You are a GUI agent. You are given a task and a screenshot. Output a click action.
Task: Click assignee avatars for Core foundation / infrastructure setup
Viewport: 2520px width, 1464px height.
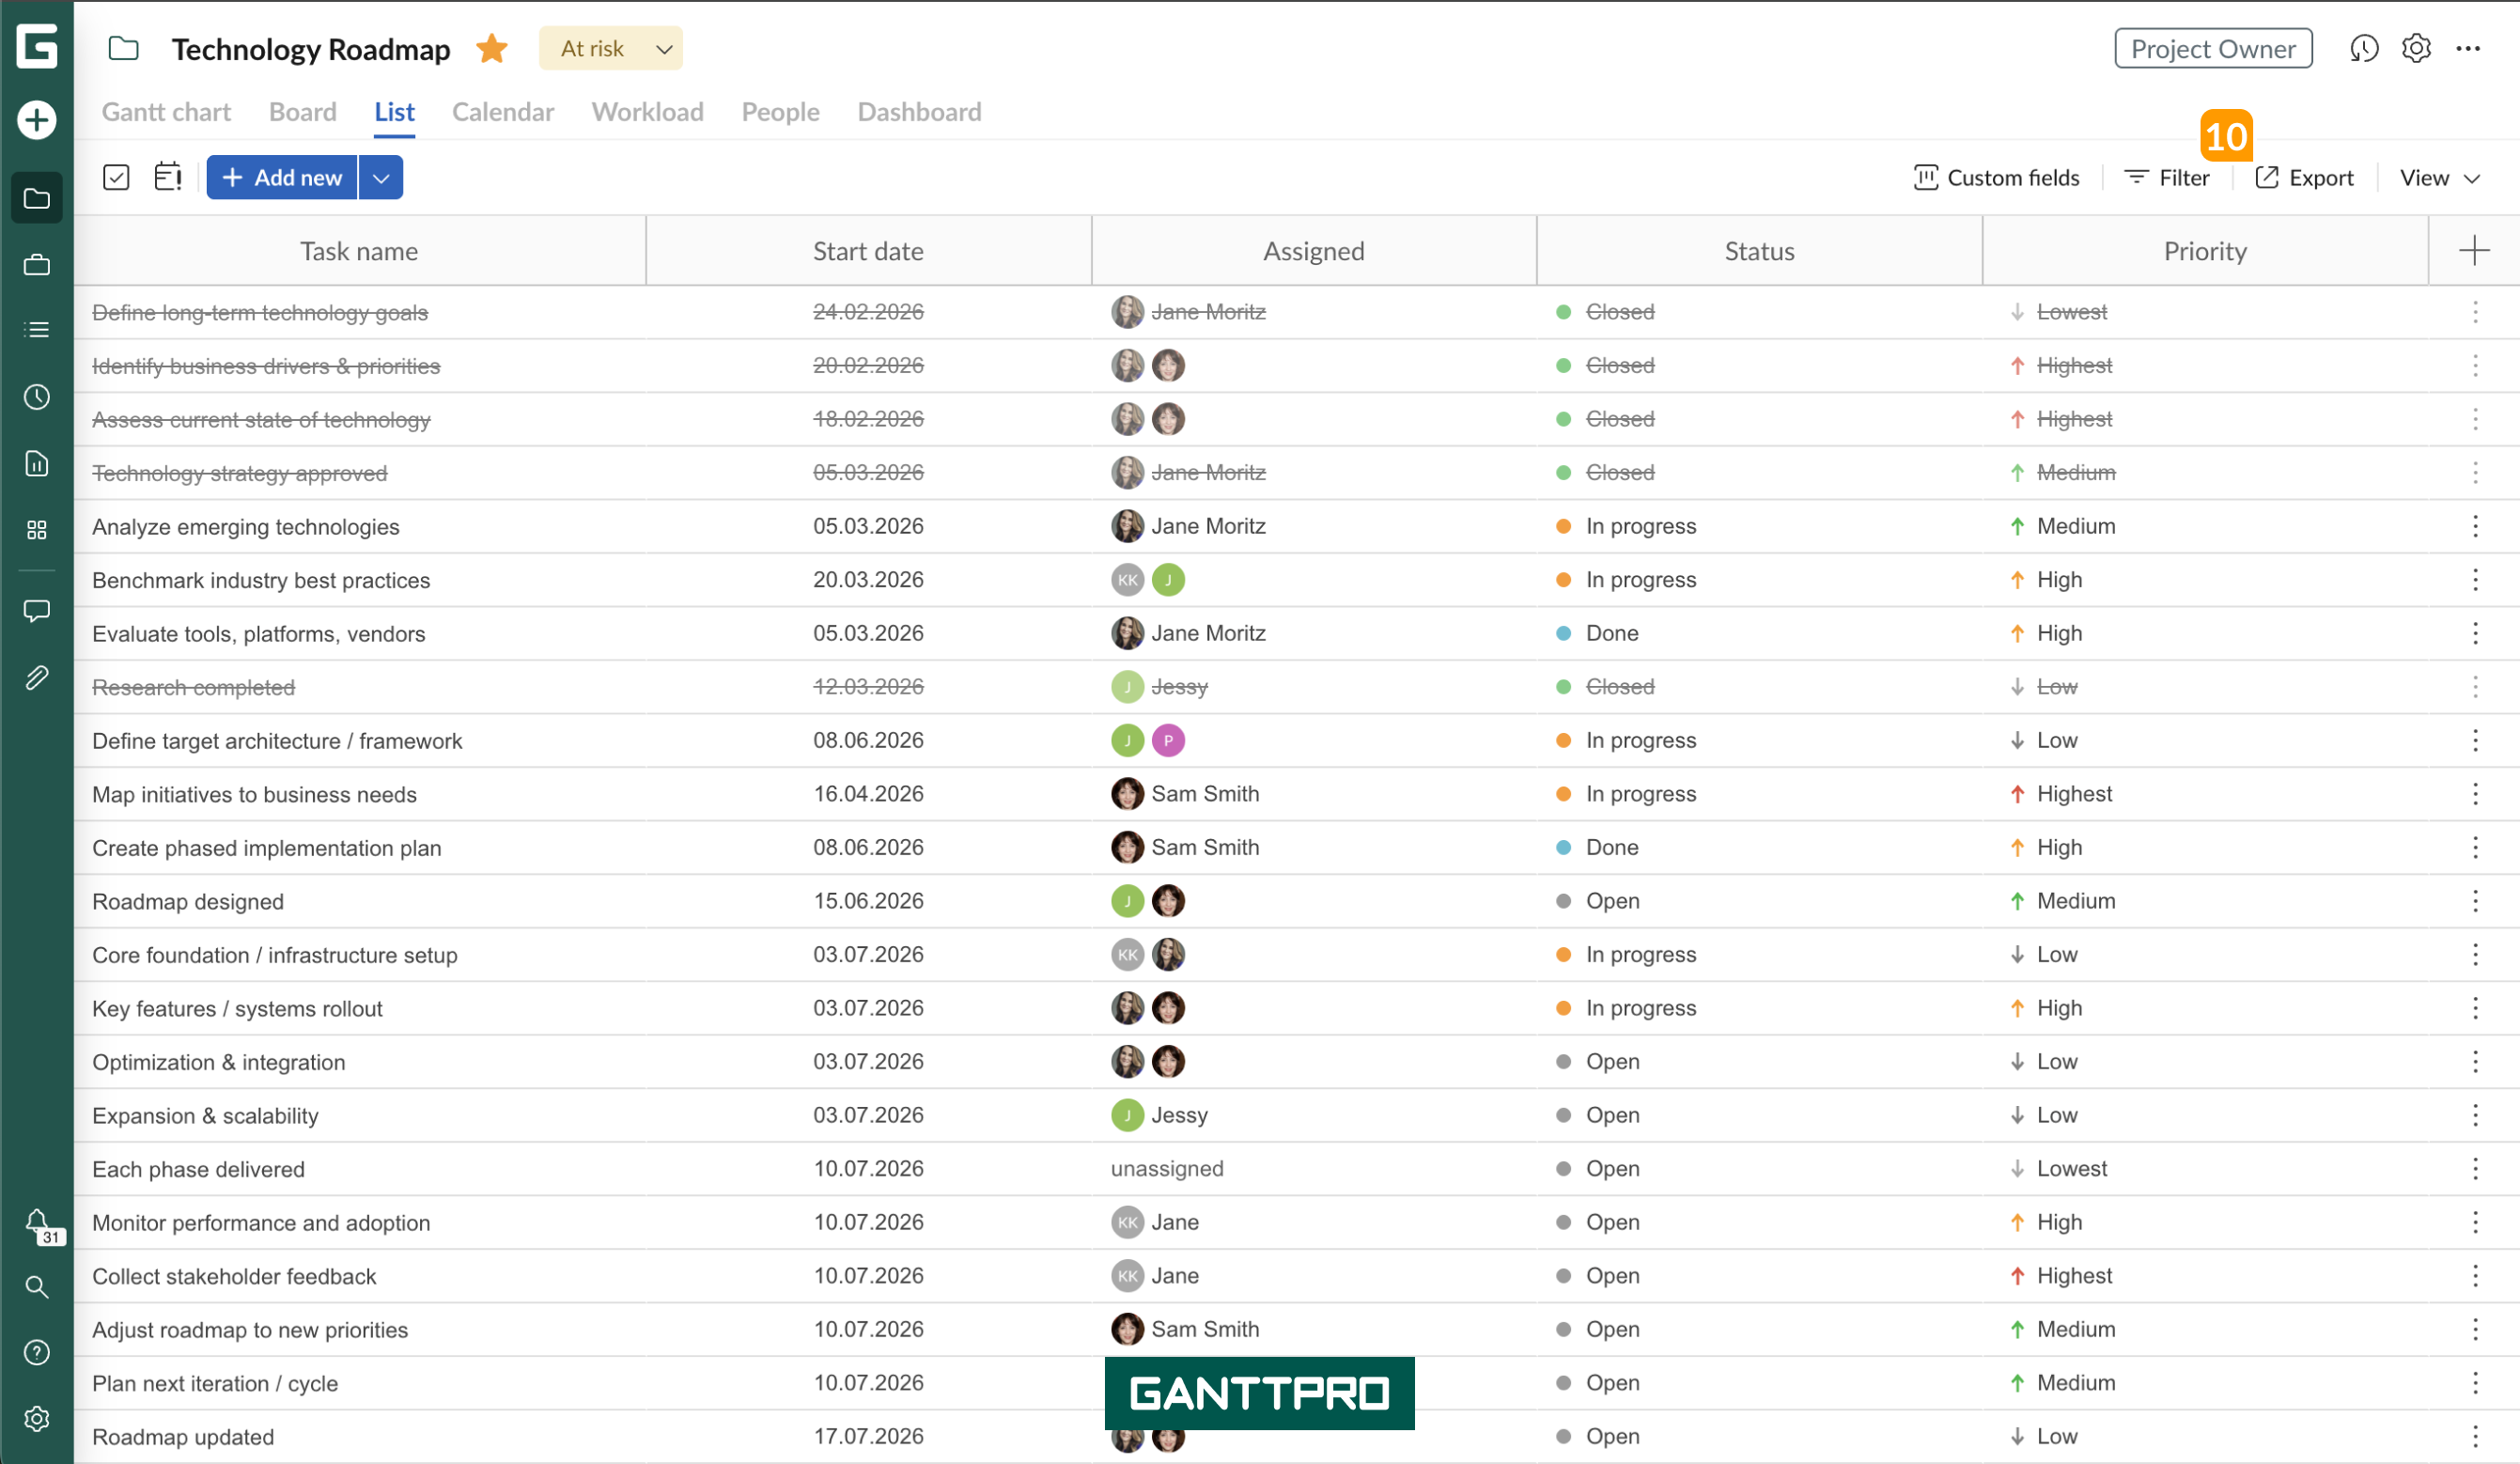(1148, 955)
